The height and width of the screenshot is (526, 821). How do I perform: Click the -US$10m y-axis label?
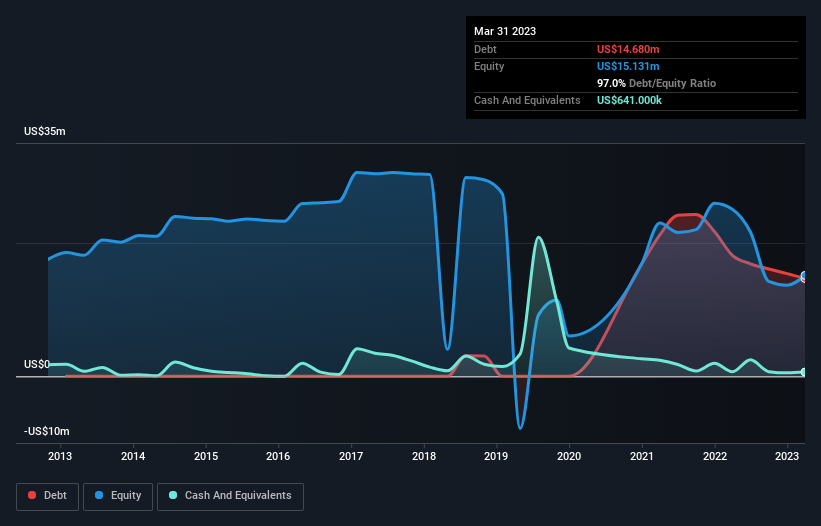pyautogui.click(x=47, y=431)
